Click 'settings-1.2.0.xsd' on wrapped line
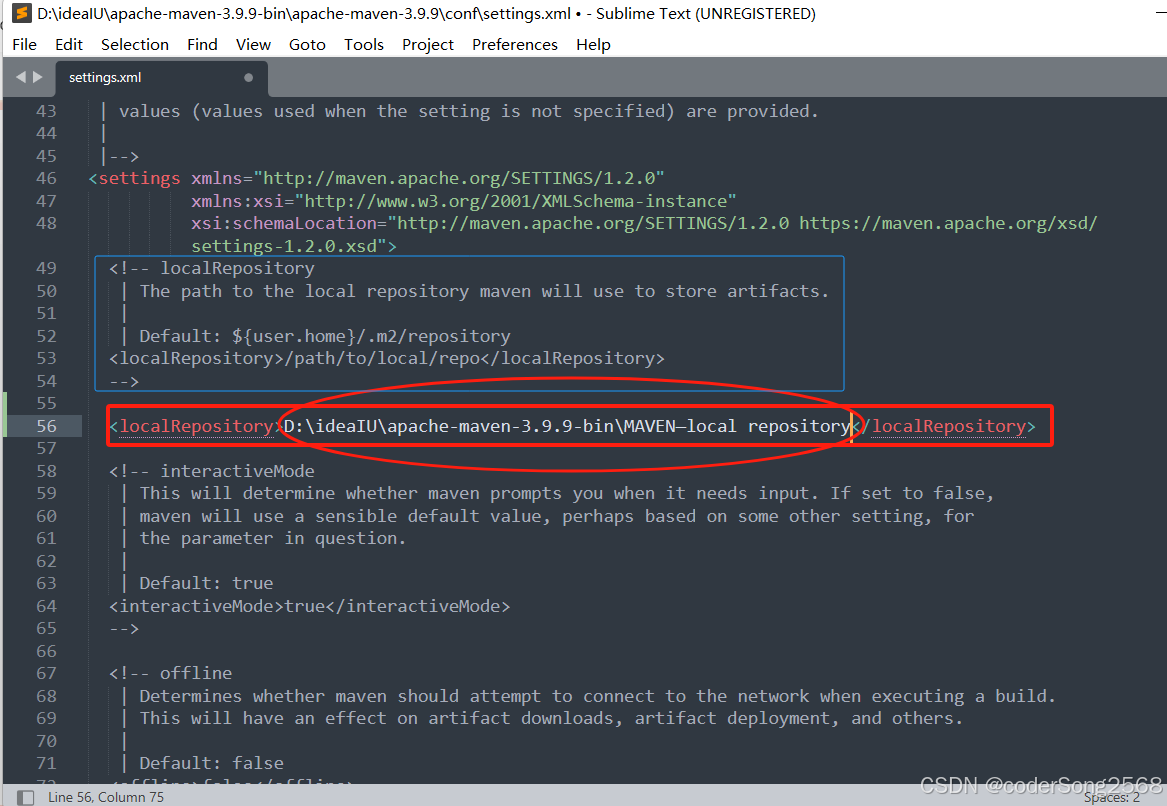 coord(284,246)
